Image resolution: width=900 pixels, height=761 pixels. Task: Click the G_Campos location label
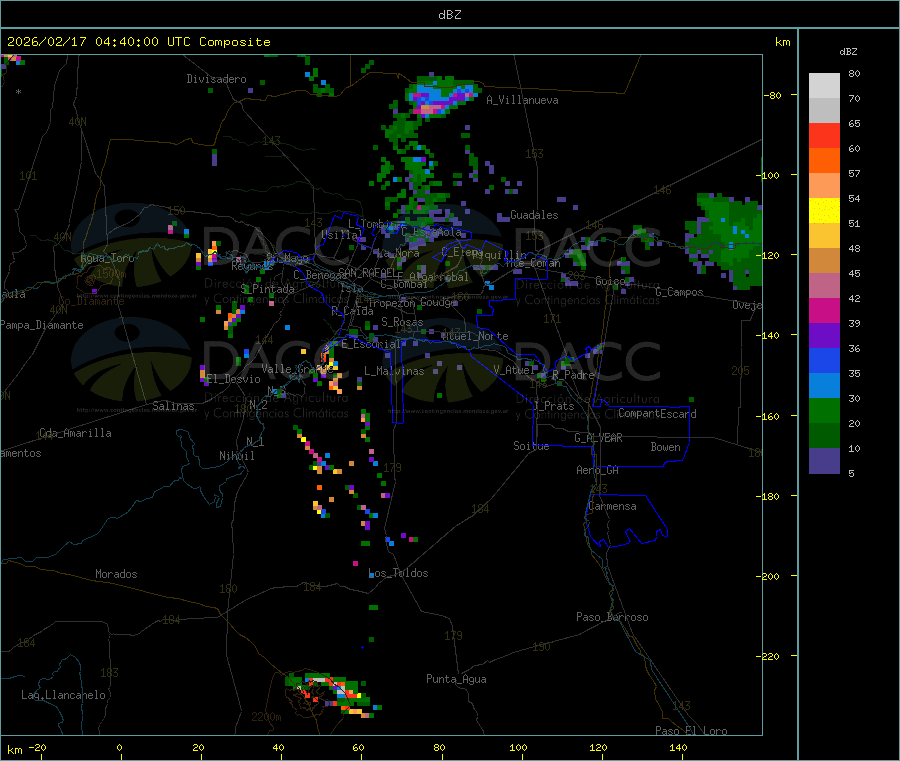679,292
